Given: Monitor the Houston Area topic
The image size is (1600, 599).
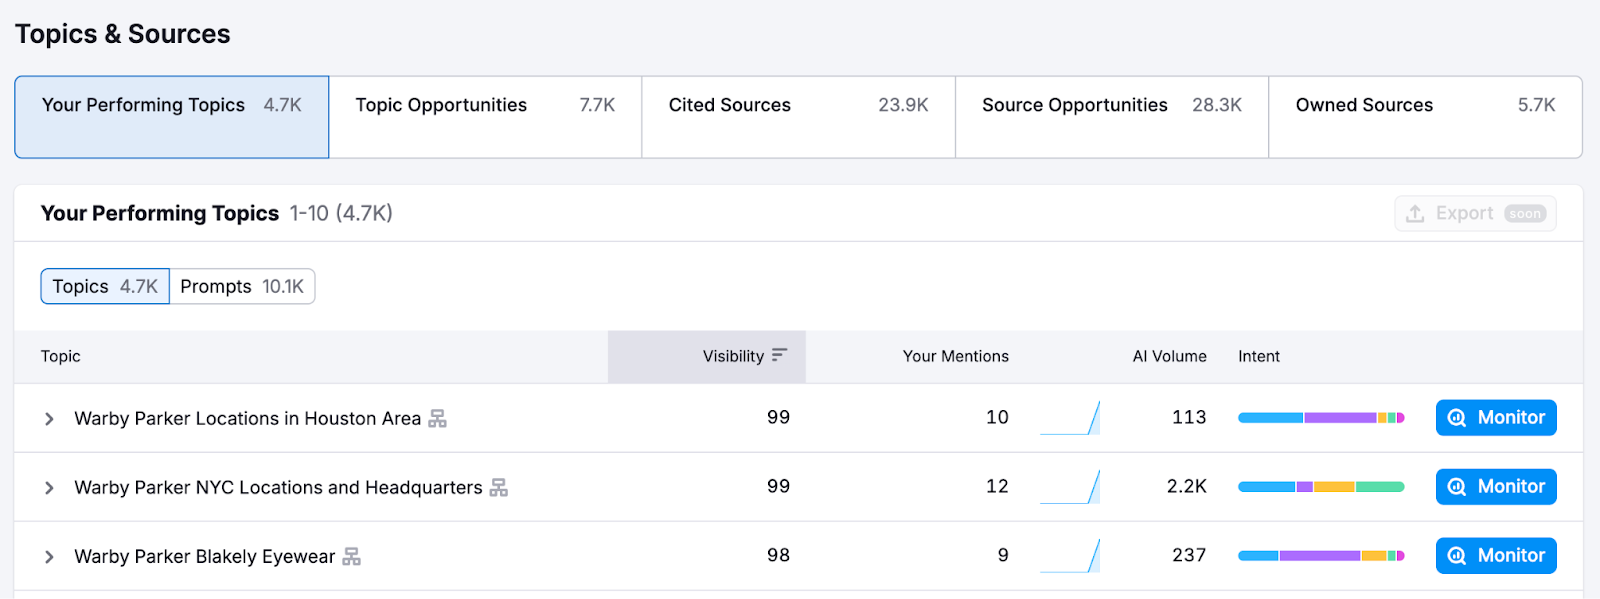Looking at the screenshot, I should [1495, 418].
